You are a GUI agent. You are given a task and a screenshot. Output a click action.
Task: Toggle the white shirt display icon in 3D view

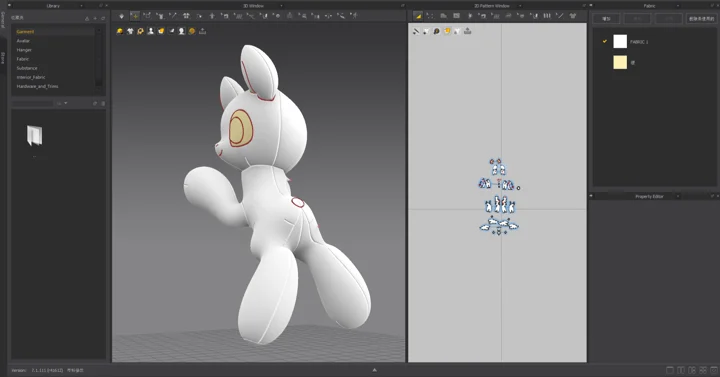pos(130,31)
